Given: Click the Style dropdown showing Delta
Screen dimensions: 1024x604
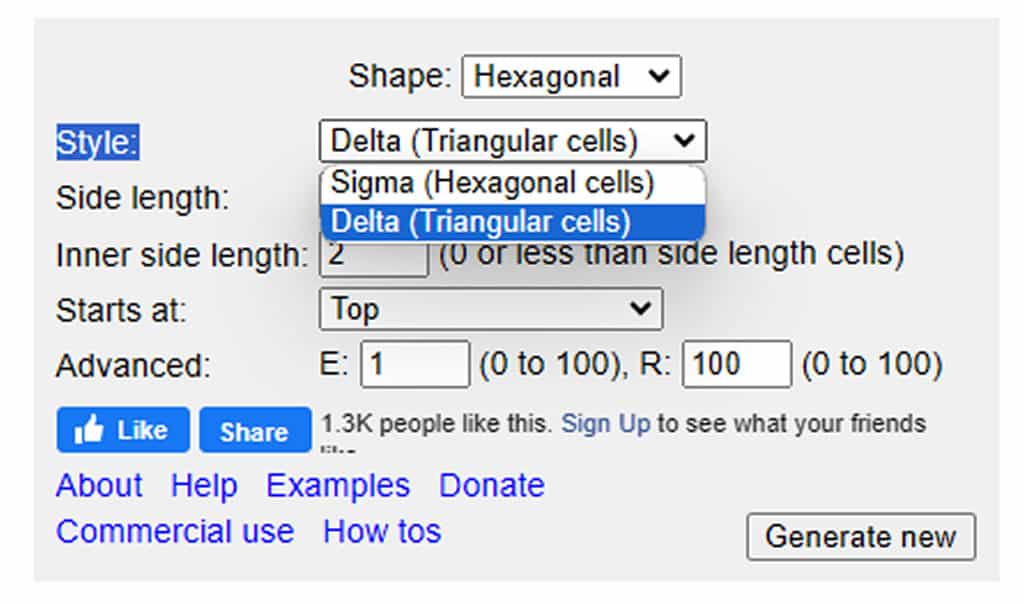Looking at the screenshot, I should 513,140.
